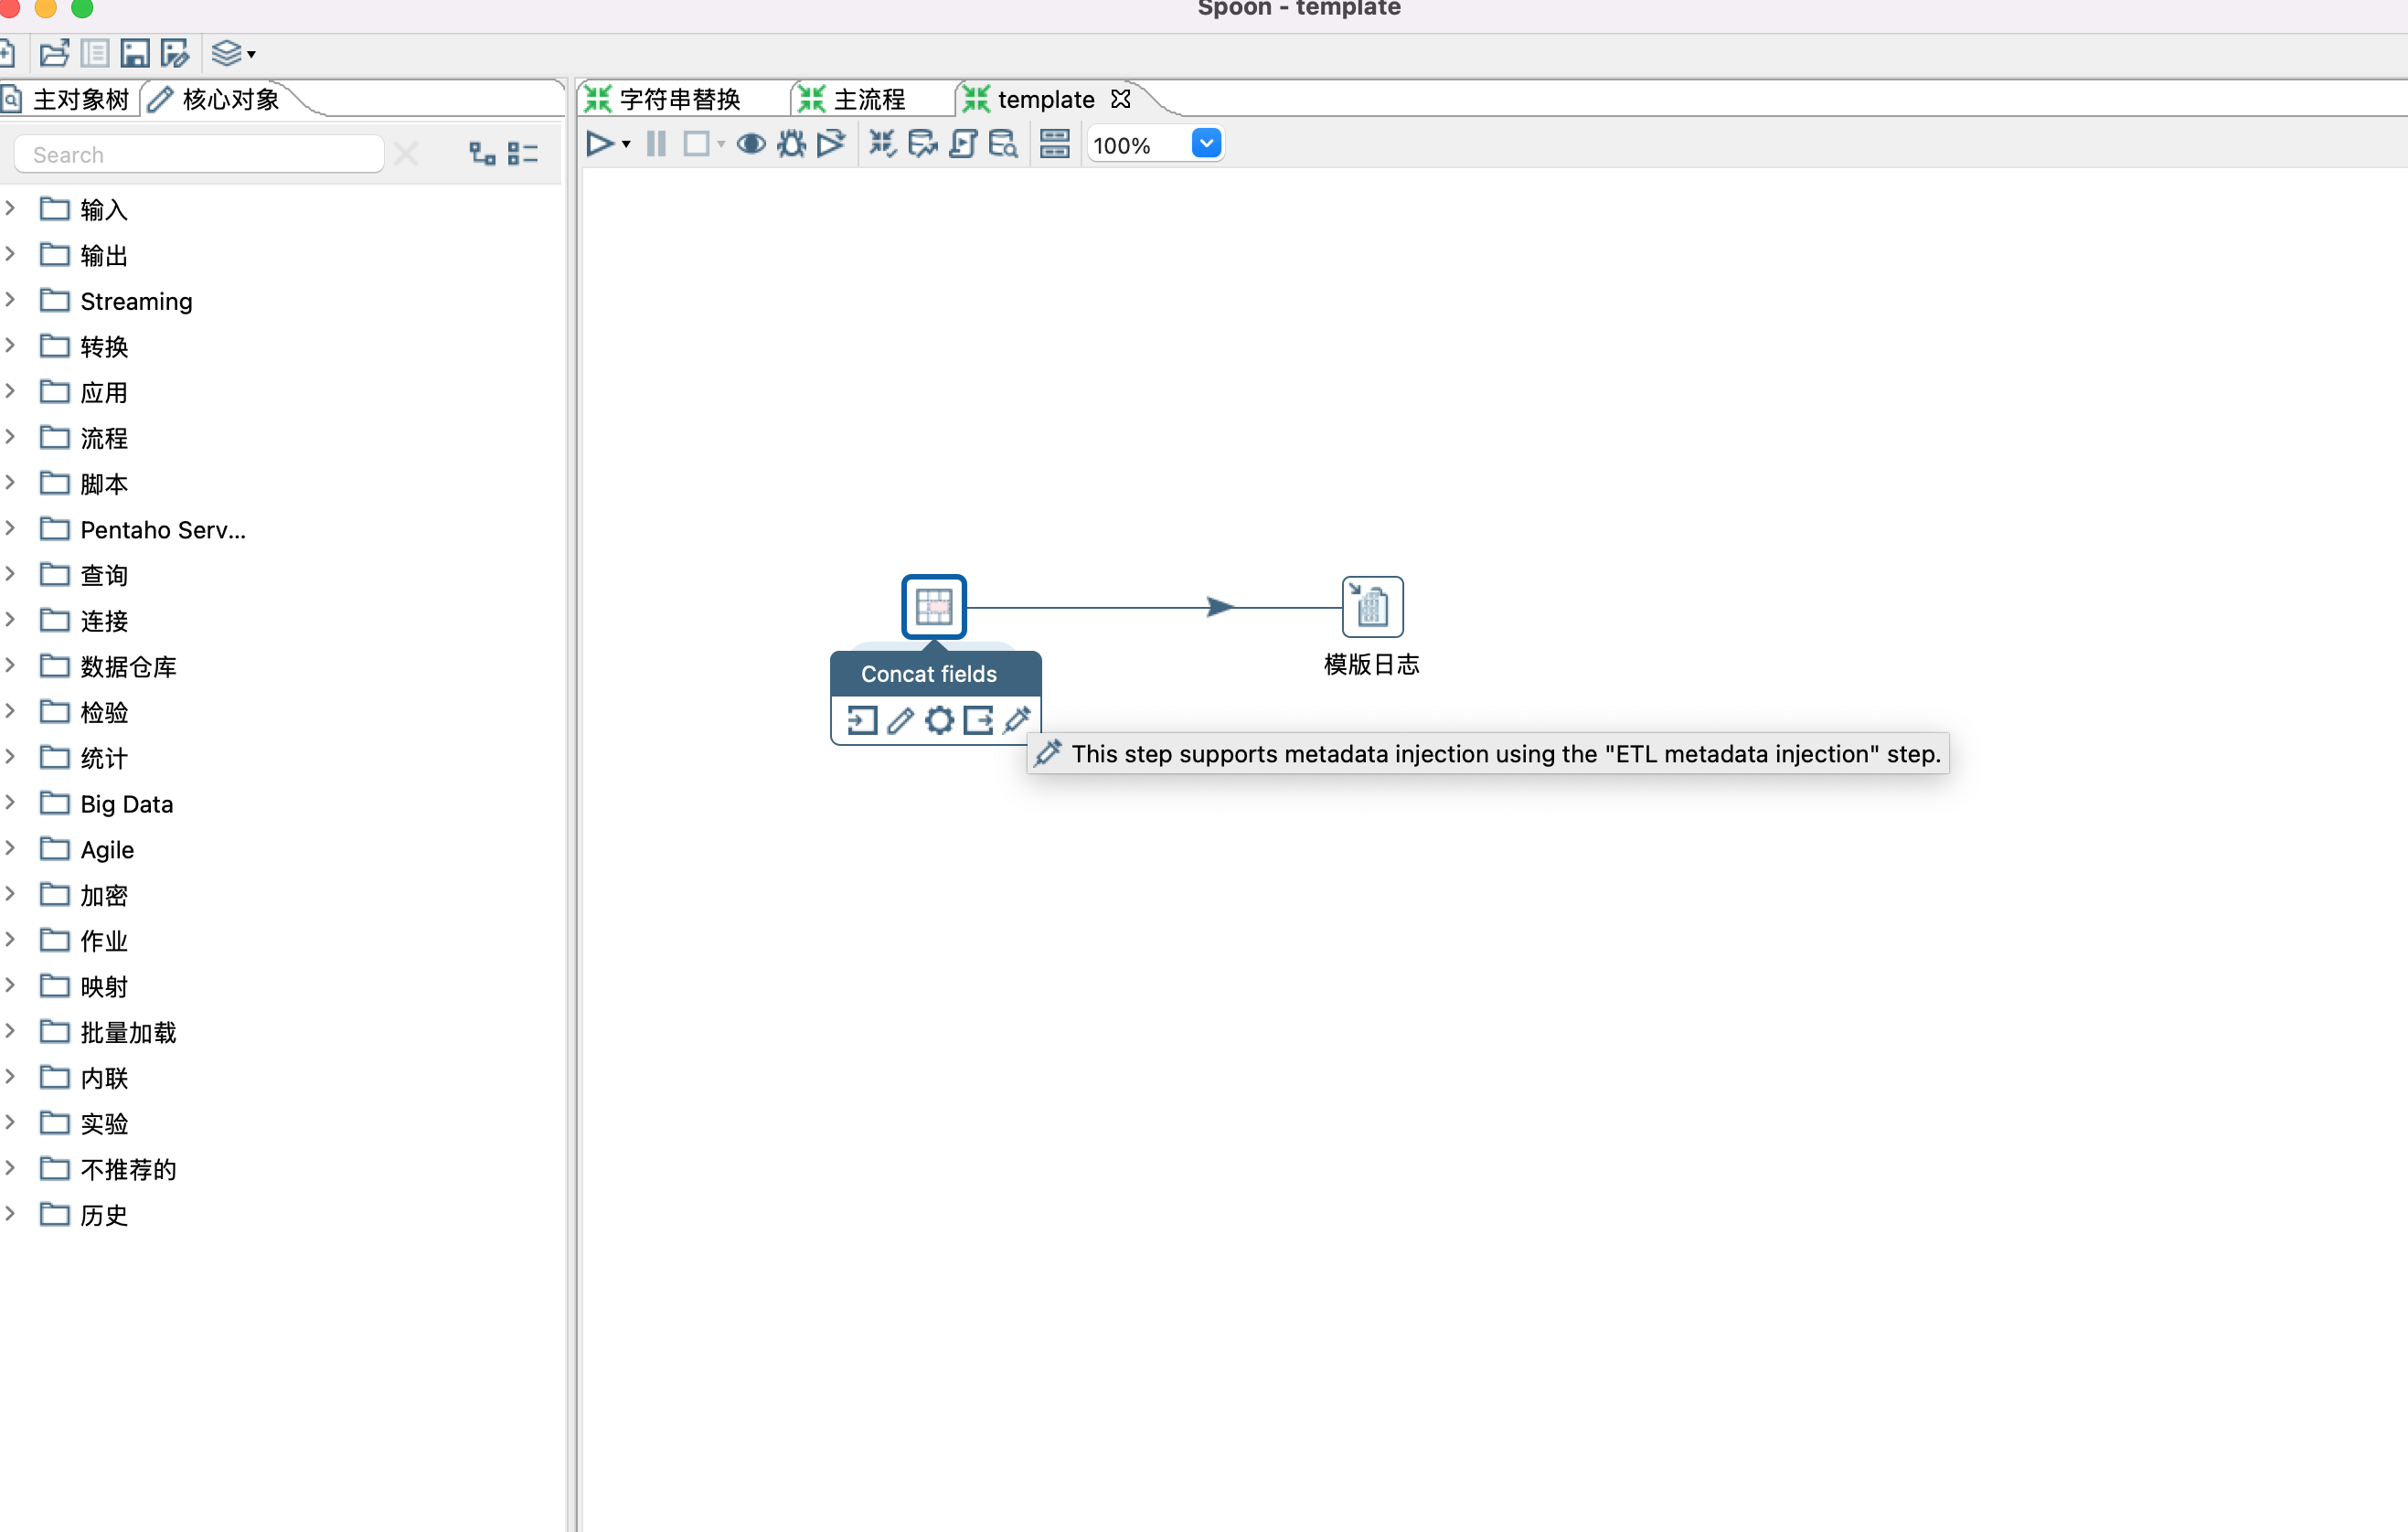
Task: Click the show results panel icon
Action: pyautogui.click(x=1054, y=145)
